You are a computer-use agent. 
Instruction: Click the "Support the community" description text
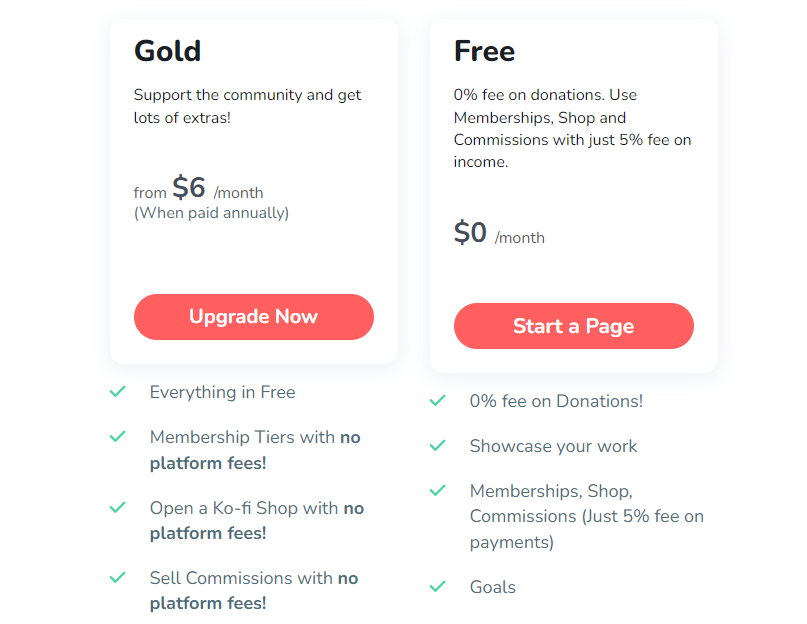247,106
